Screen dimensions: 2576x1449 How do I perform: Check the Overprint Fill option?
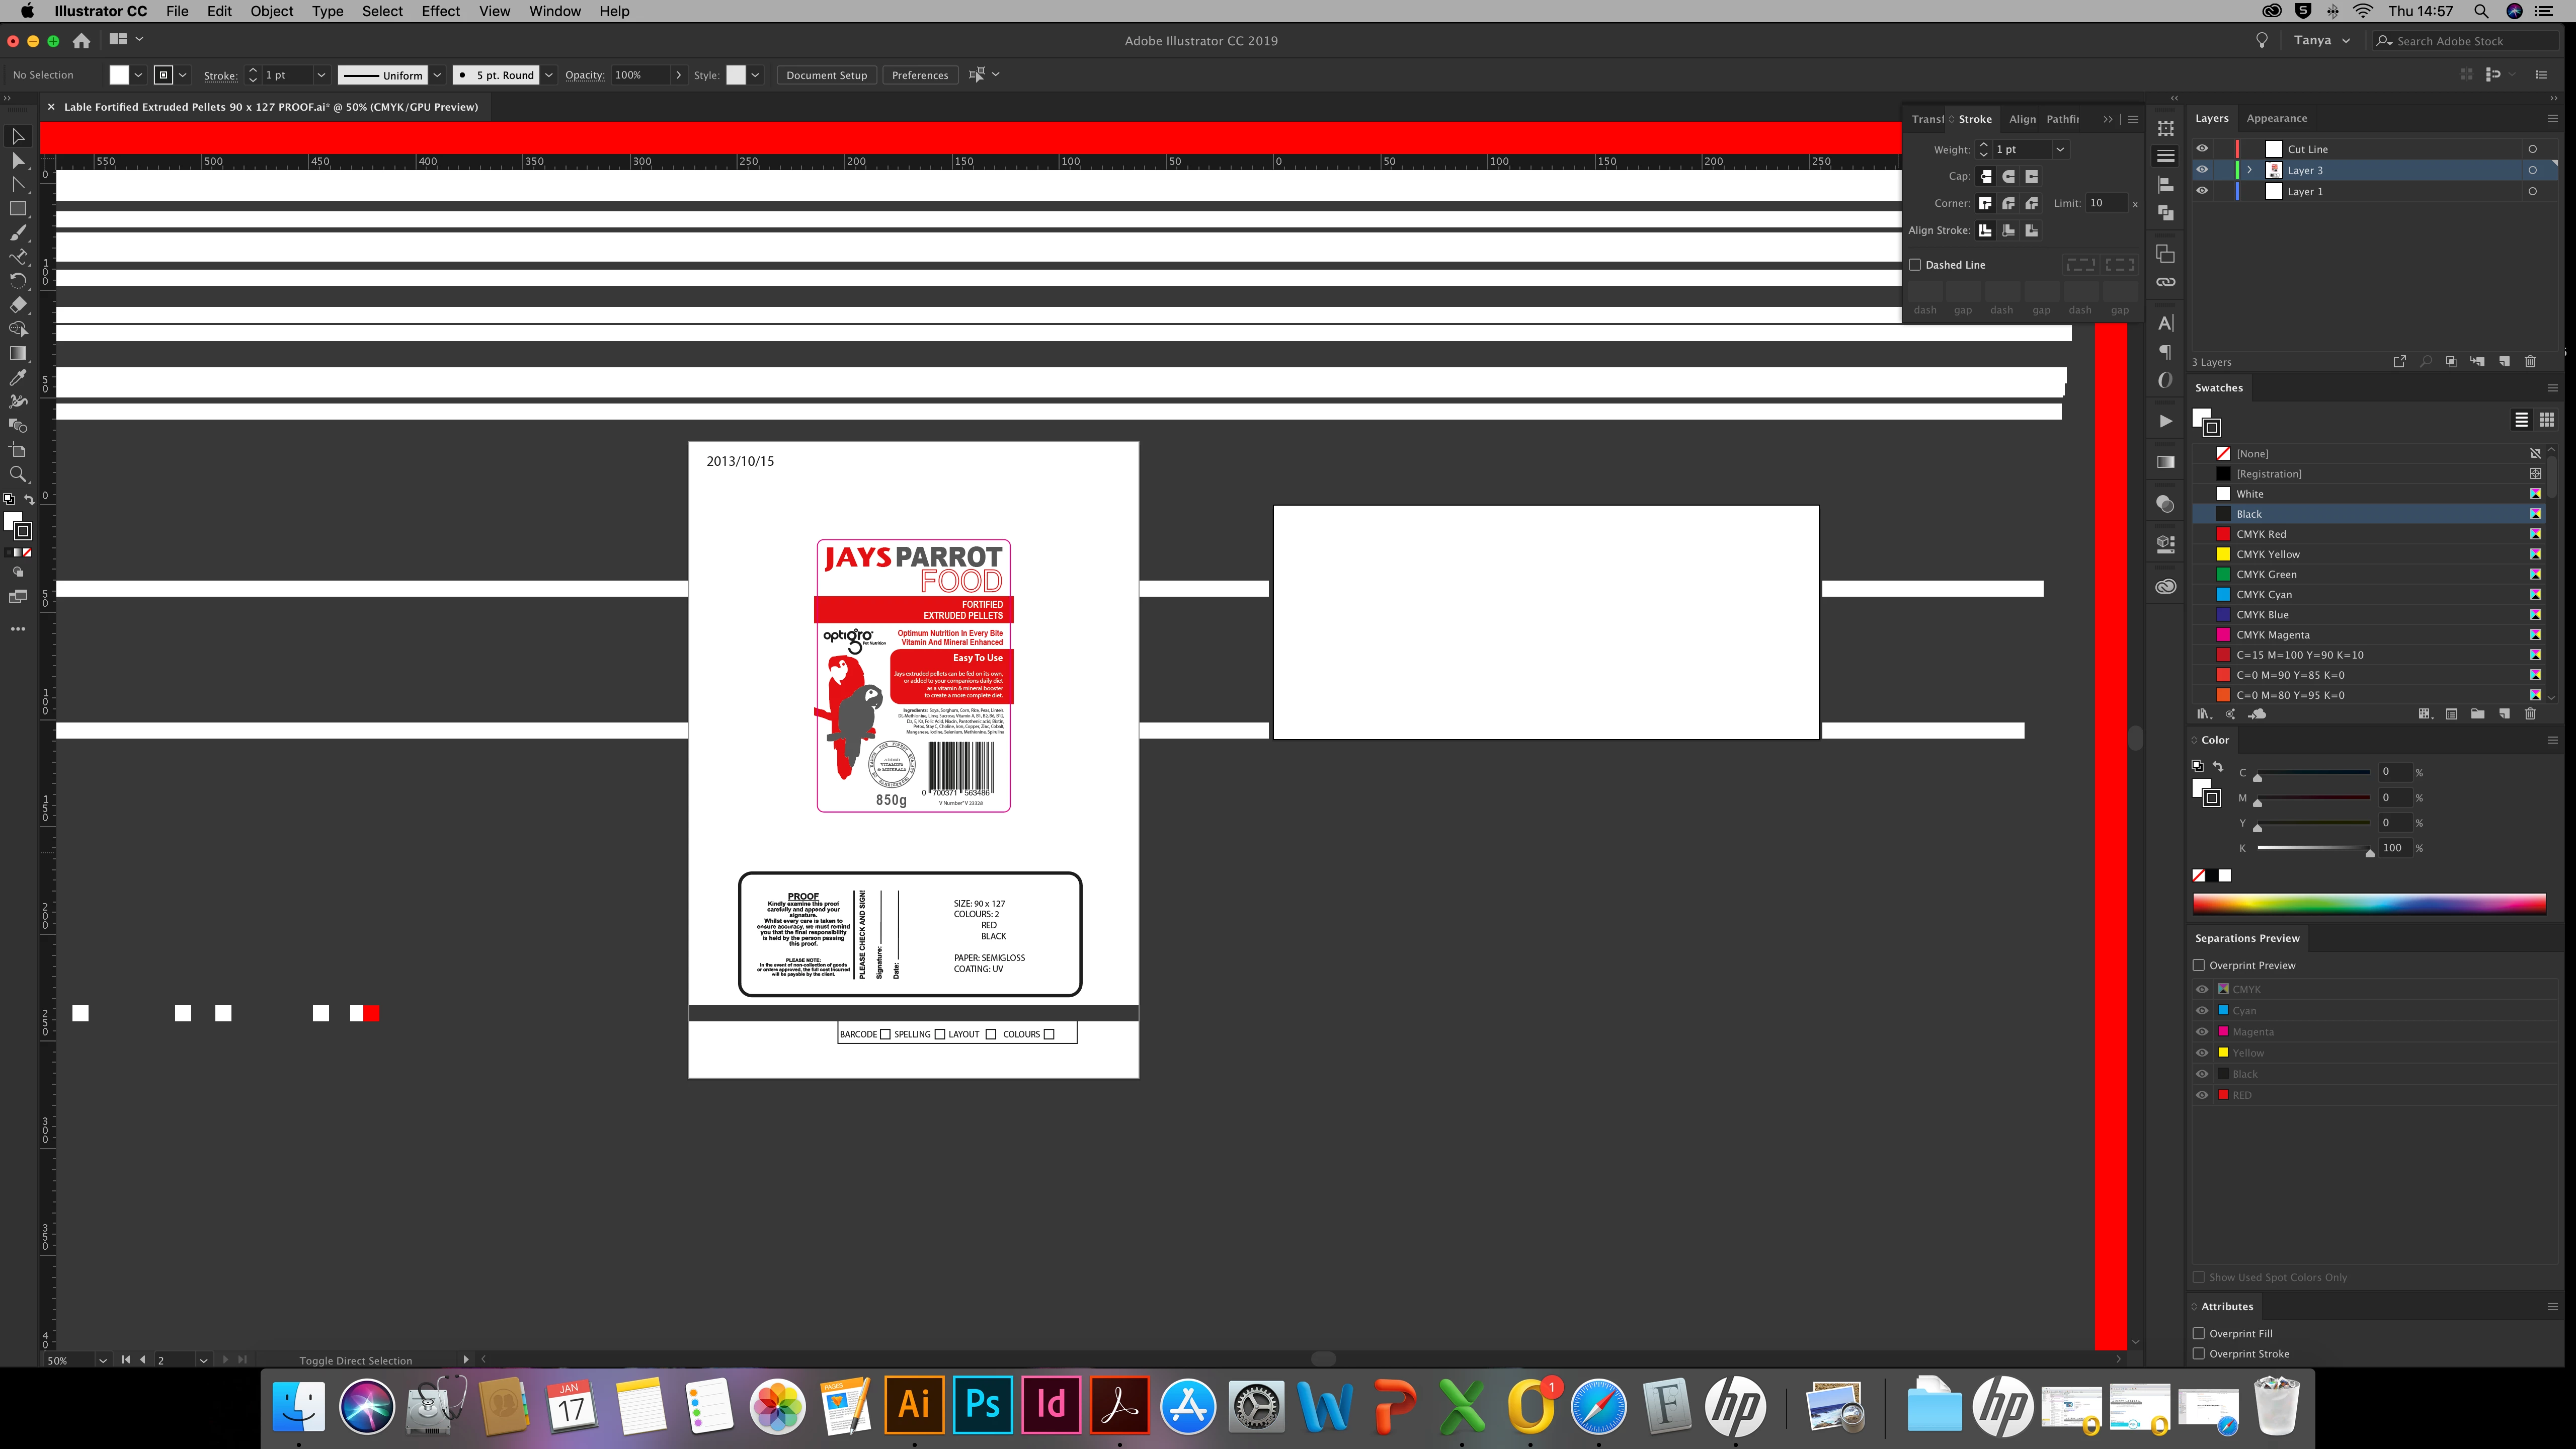(2199, 1333)
